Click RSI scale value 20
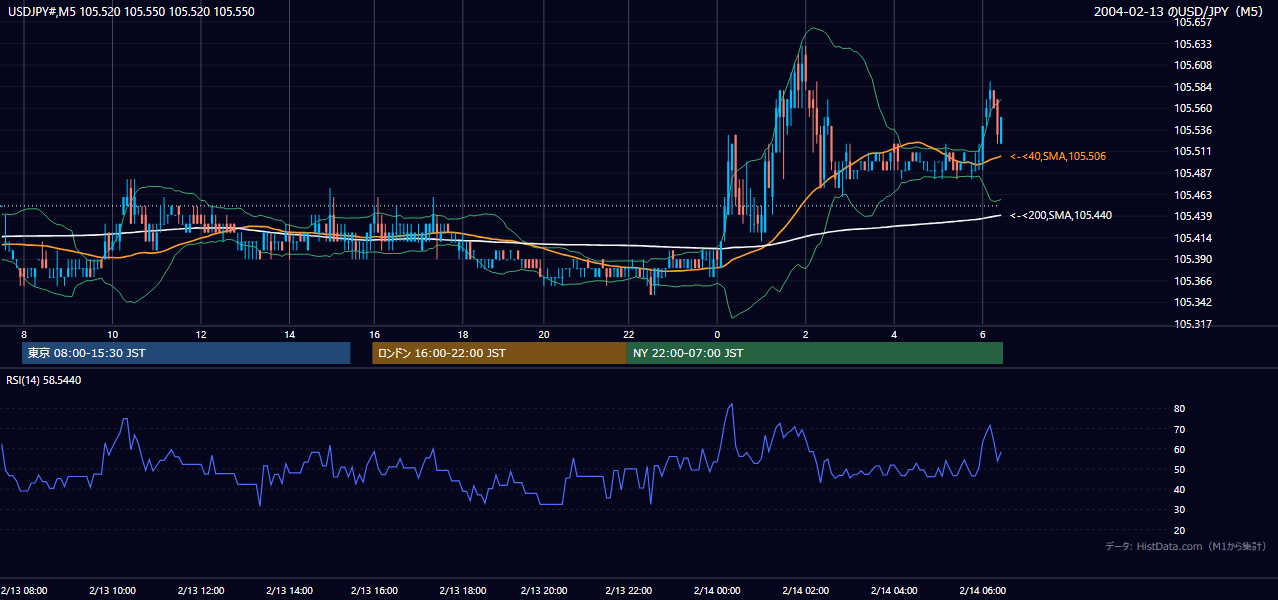 [1180, 530]
